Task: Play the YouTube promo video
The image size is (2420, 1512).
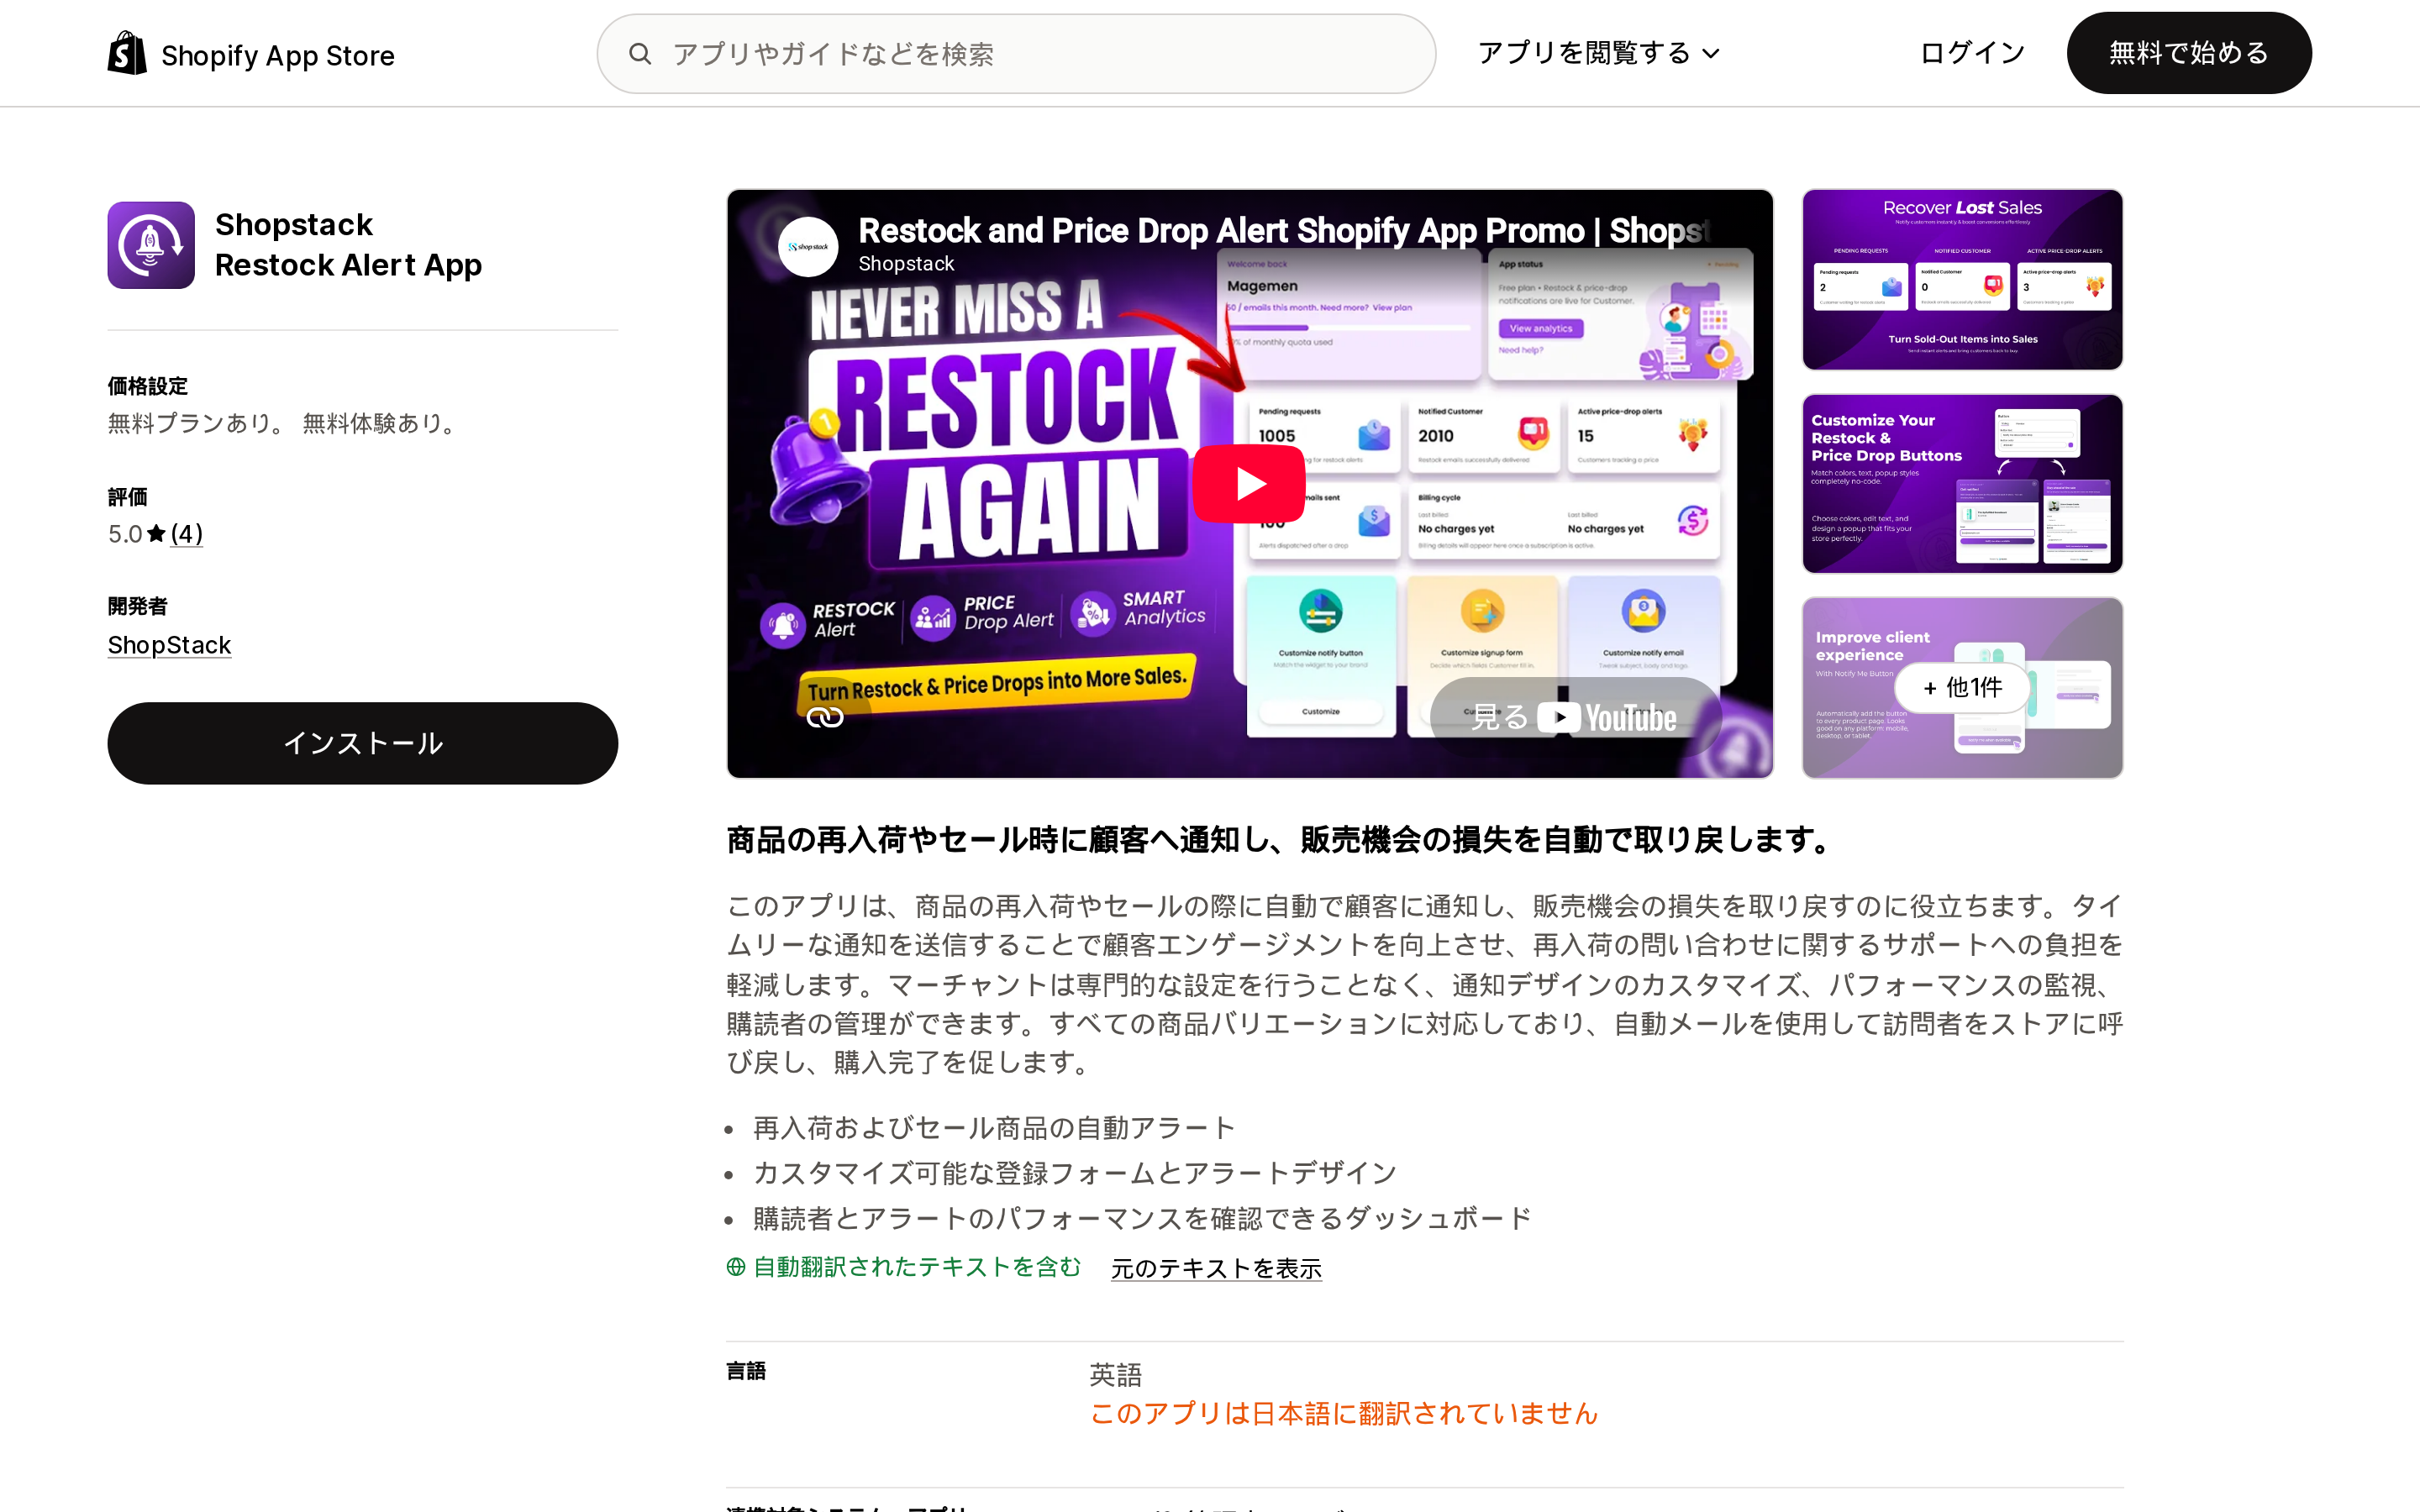Action: point(1249,484)
